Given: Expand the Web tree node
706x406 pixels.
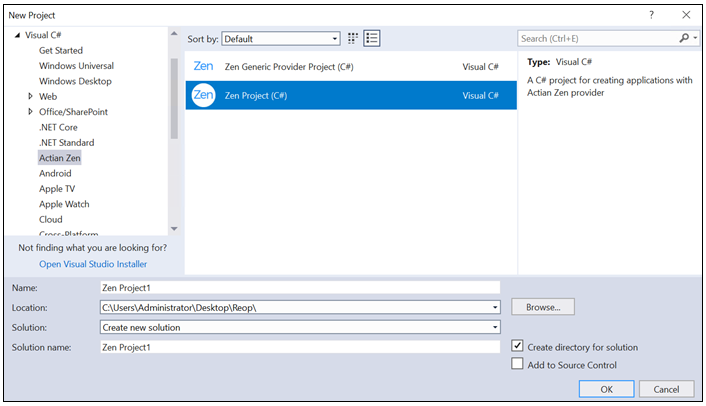Looking at the screenshot, I should 30,96.
